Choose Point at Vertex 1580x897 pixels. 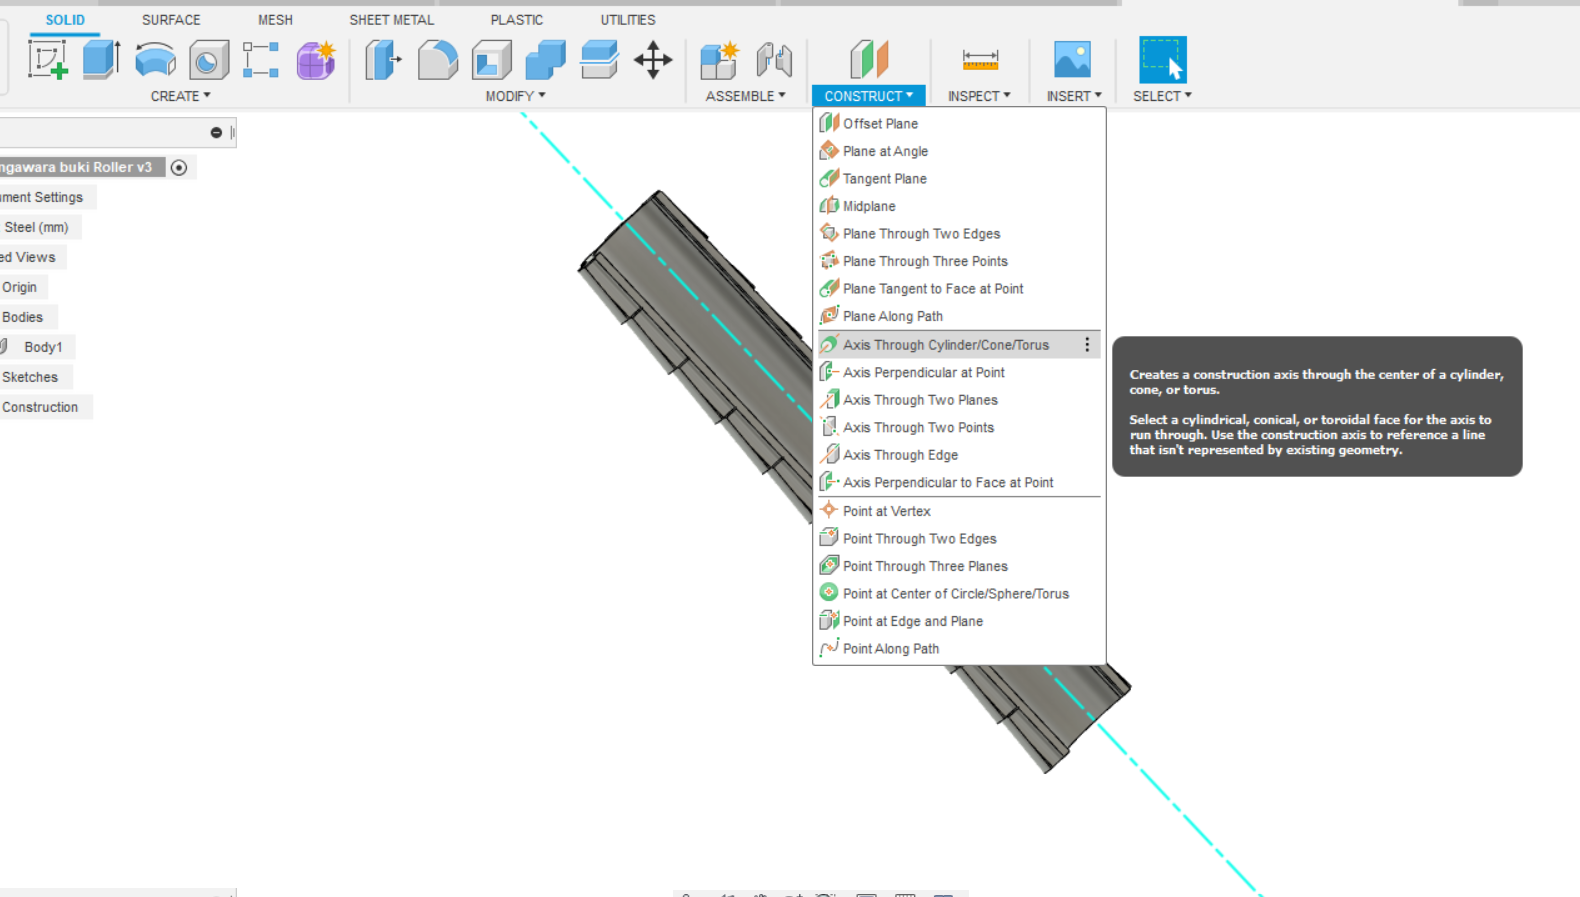(x=959, y=511)
